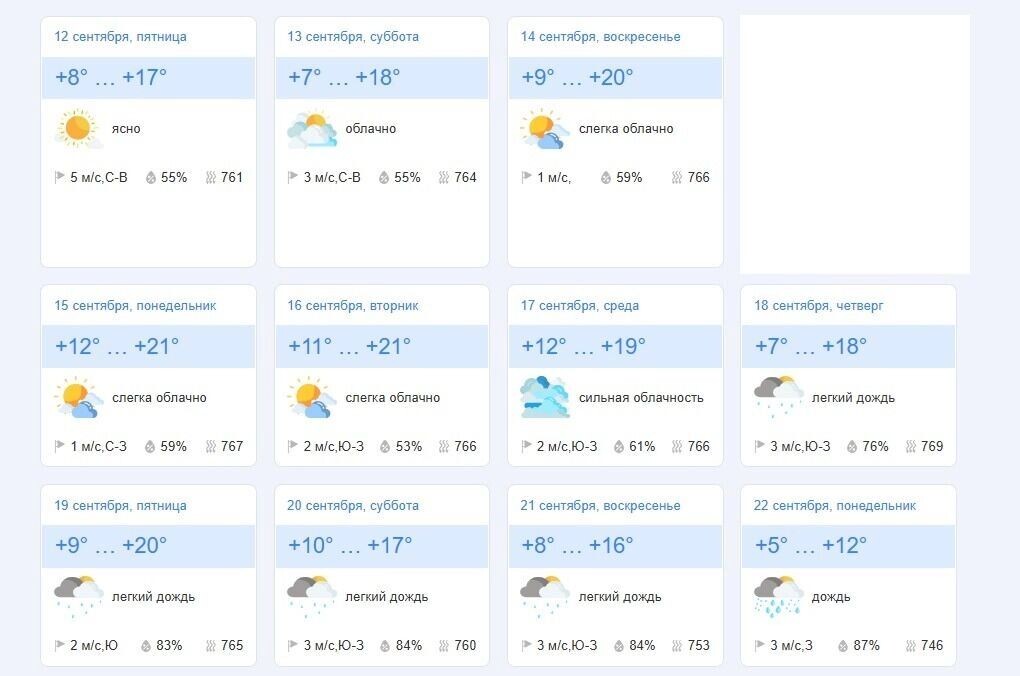Open the '18 сентября, четверг' forecast card
Viewport: 1020px width, 676px height.
(848, 375)
